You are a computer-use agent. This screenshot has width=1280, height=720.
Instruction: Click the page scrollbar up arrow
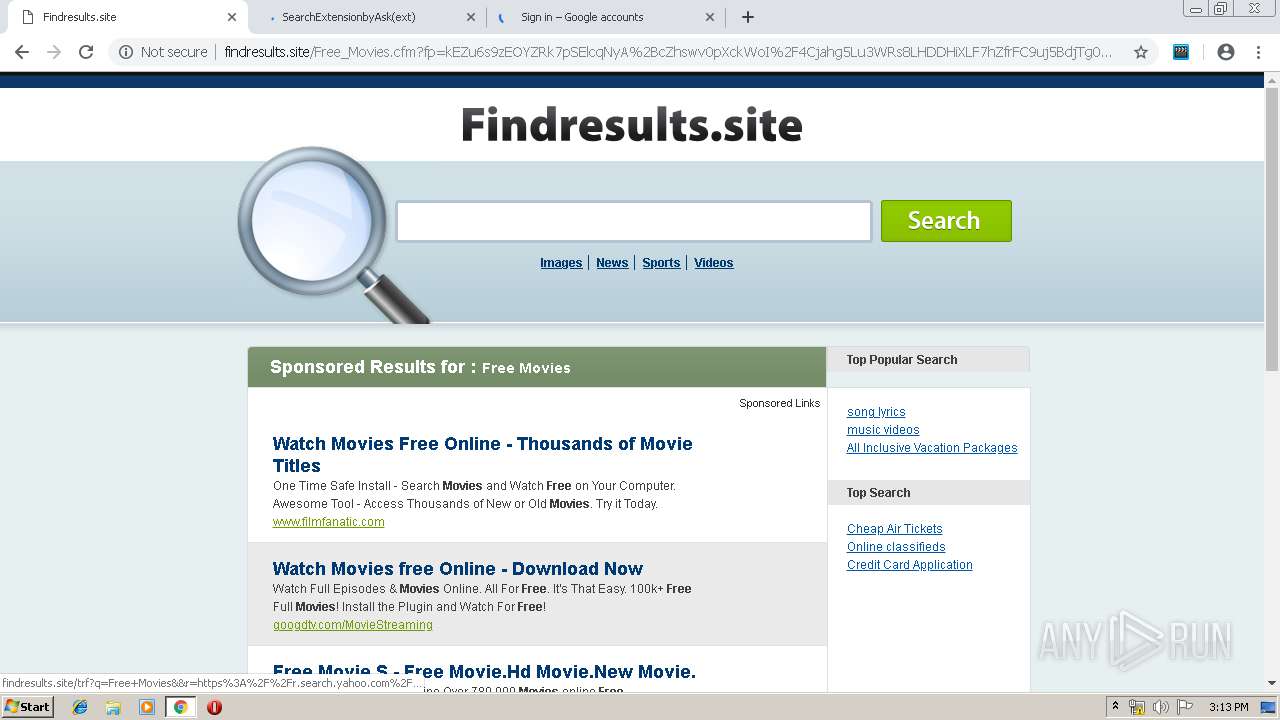[x=1272, y=81]
